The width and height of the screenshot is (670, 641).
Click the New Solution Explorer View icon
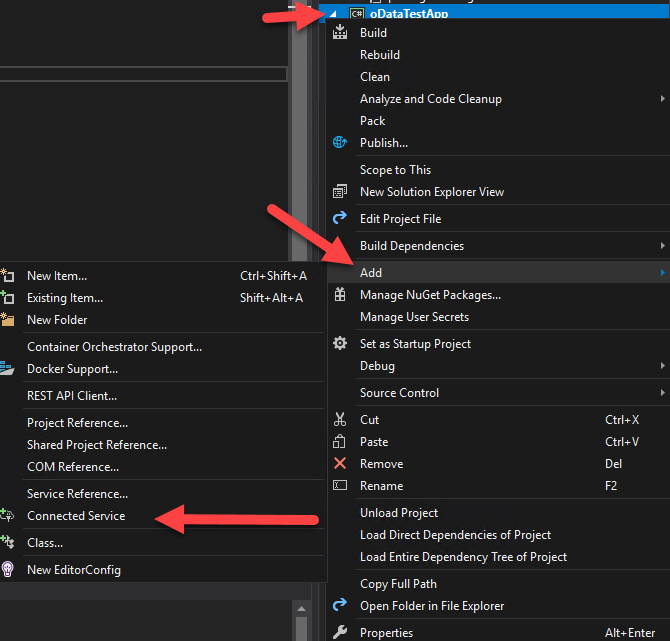[340, 192]
